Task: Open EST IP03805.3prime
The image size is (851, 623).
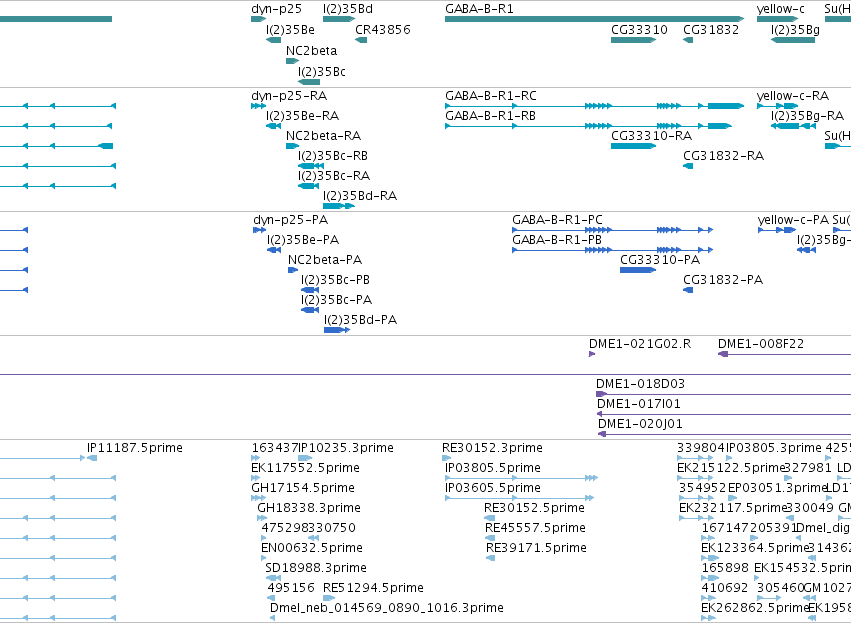Action: tap(774, 448)
